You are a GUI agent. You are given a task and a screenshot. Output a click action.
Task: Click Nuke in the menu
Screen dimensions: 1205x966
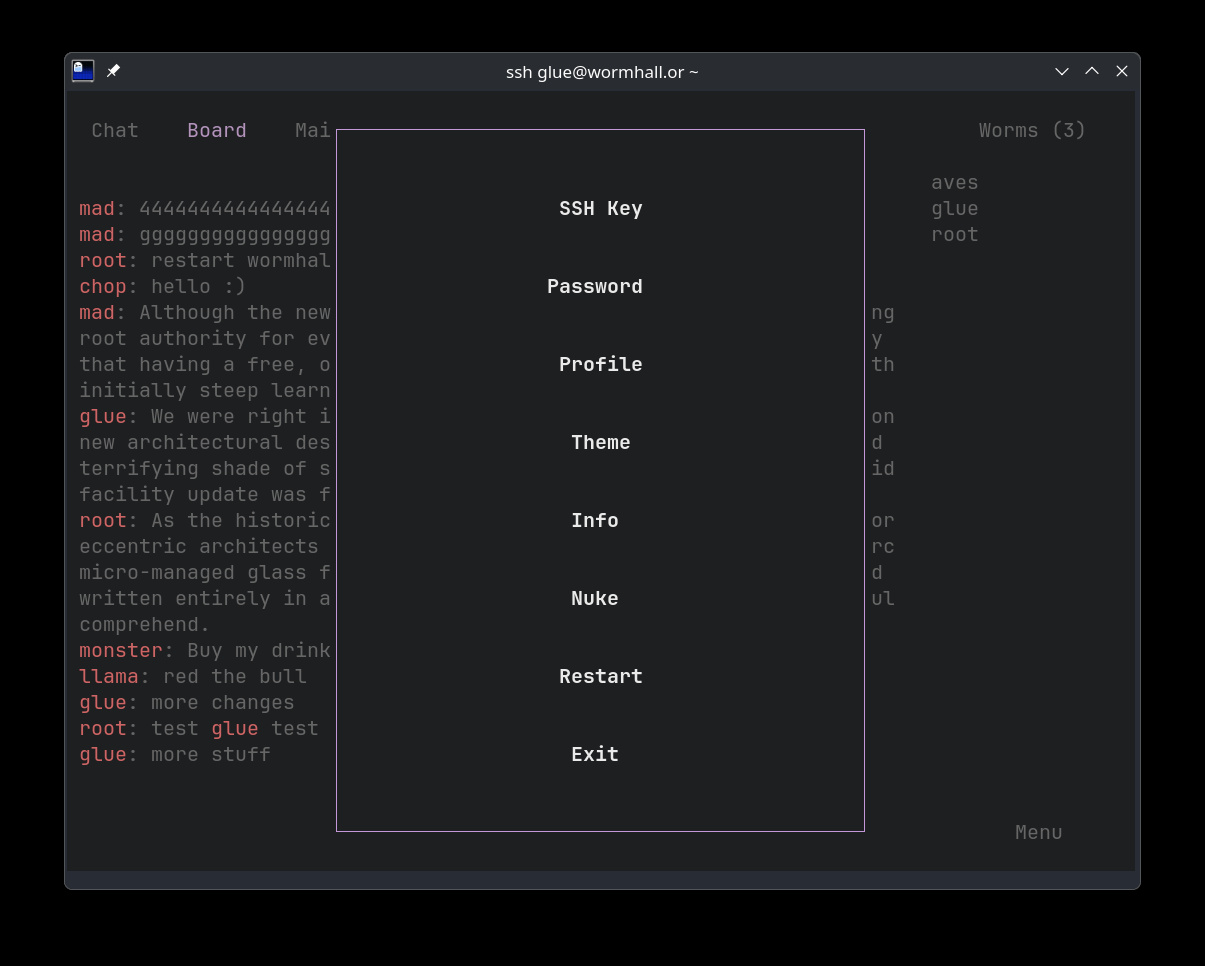pyautogui.click(x=594, y=598)
